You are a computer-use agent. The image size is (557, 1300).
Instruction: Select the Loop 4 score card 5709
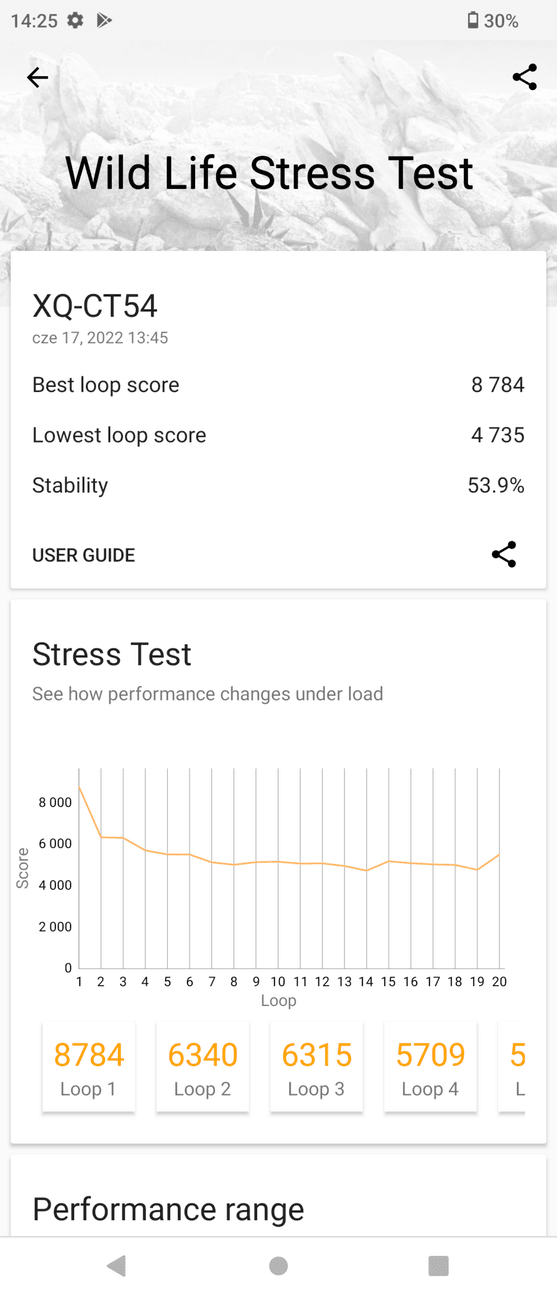pos(430,1067)
